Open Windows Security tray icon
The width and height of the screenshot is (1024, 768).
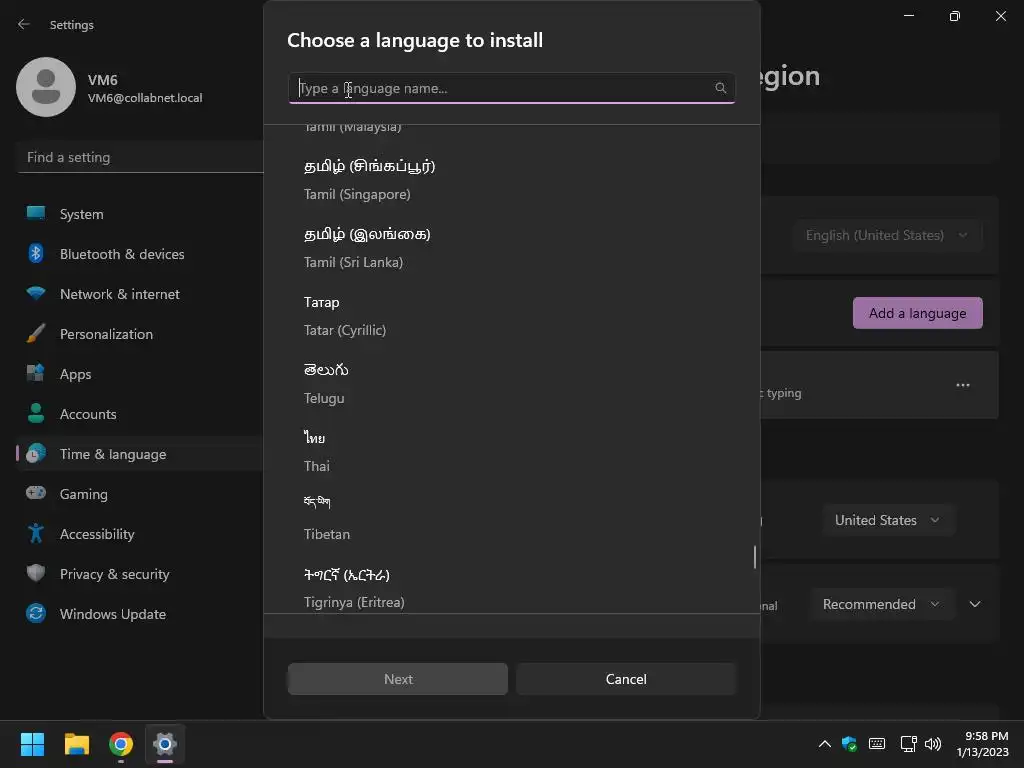tap(849, 744)
